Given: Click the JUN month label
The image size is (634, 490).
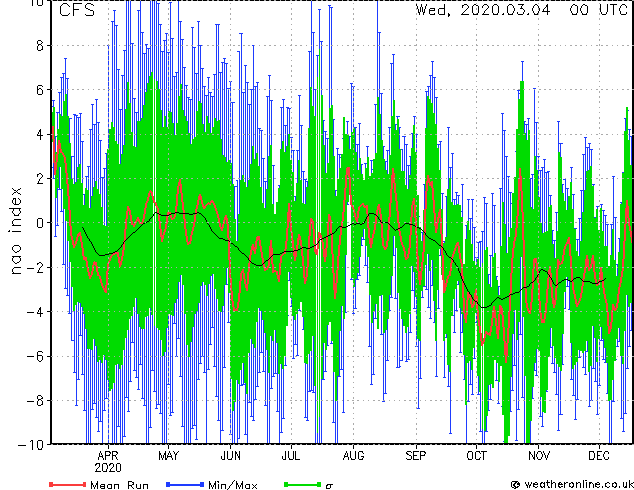Looking at the screenshot, I should tap(230, 456).
